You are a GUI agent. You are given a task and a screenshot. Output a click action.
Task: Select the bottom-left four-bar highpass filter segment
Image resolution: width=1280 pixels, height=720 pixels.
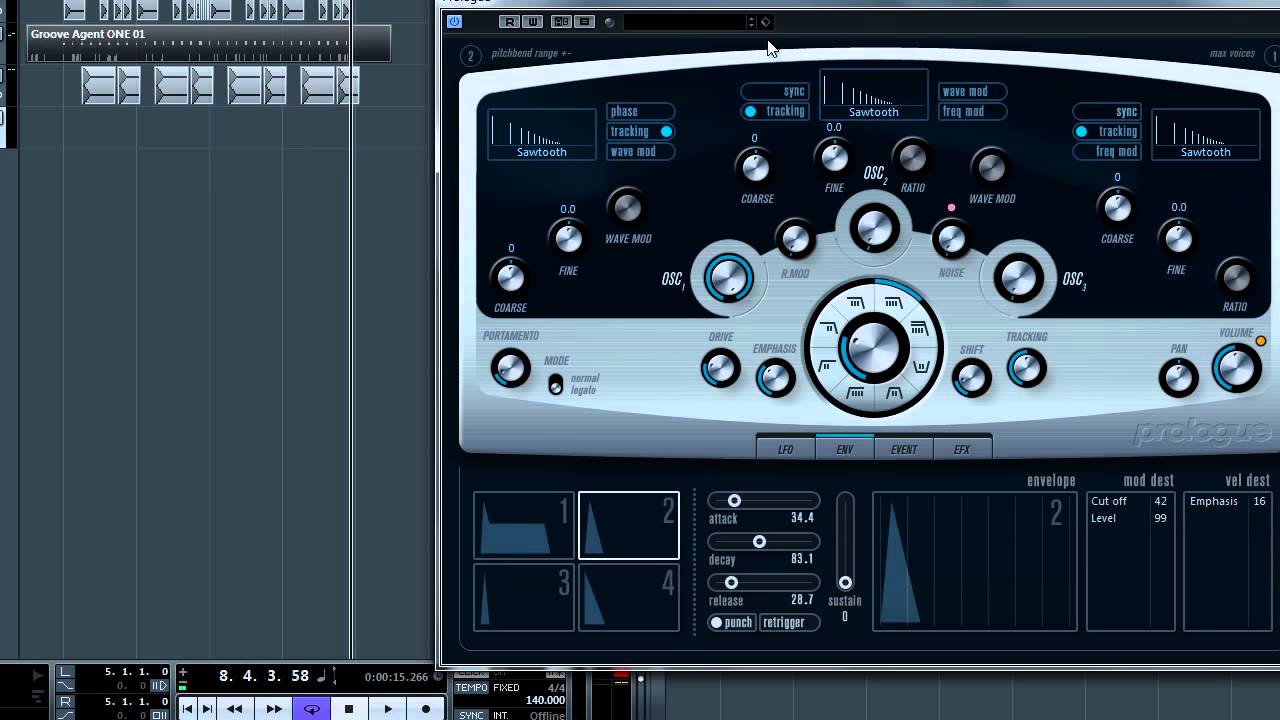pos(855,393)
